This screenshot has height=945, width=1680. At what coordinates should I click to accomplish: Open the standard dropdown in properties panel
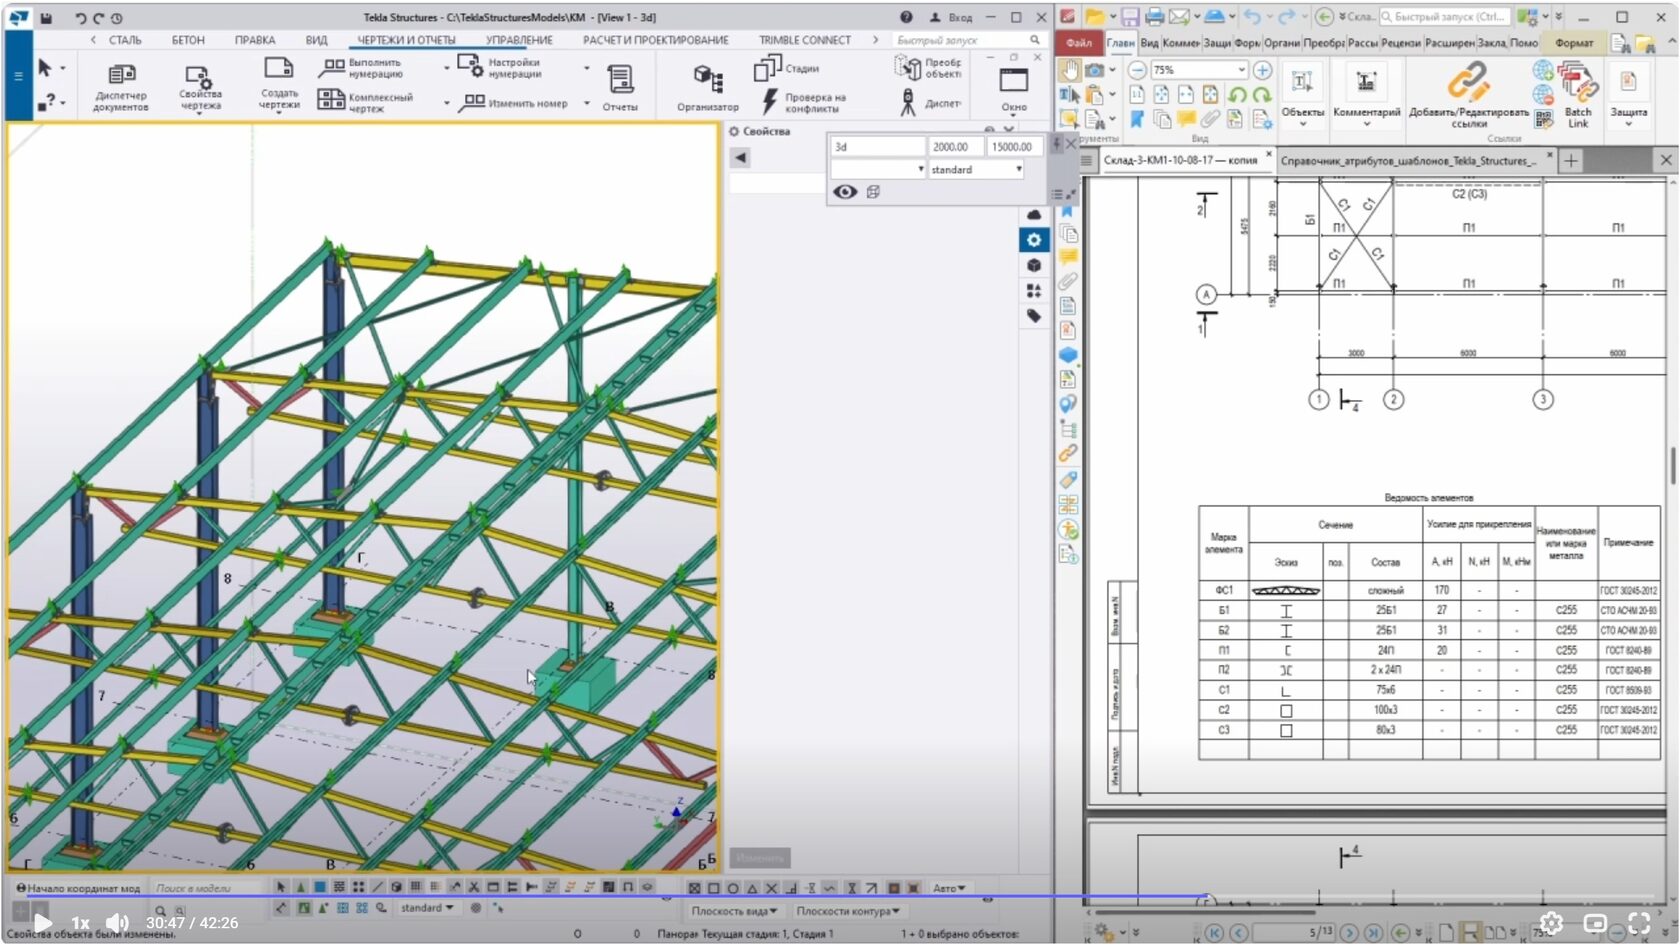pyautogui.click(x=975, y=170)
